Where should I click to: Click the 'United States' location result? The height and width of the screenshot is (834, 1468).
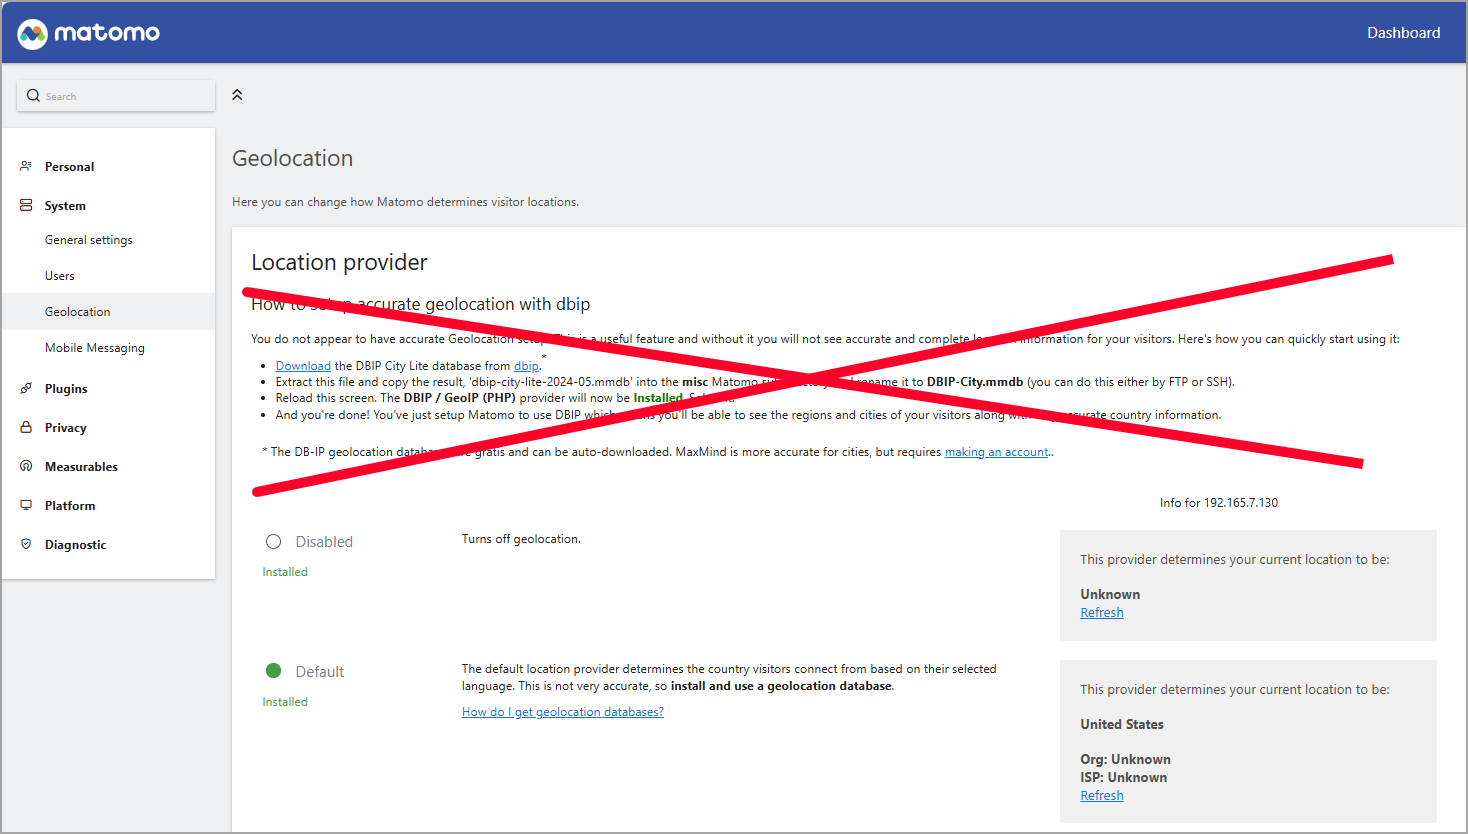1122,725
